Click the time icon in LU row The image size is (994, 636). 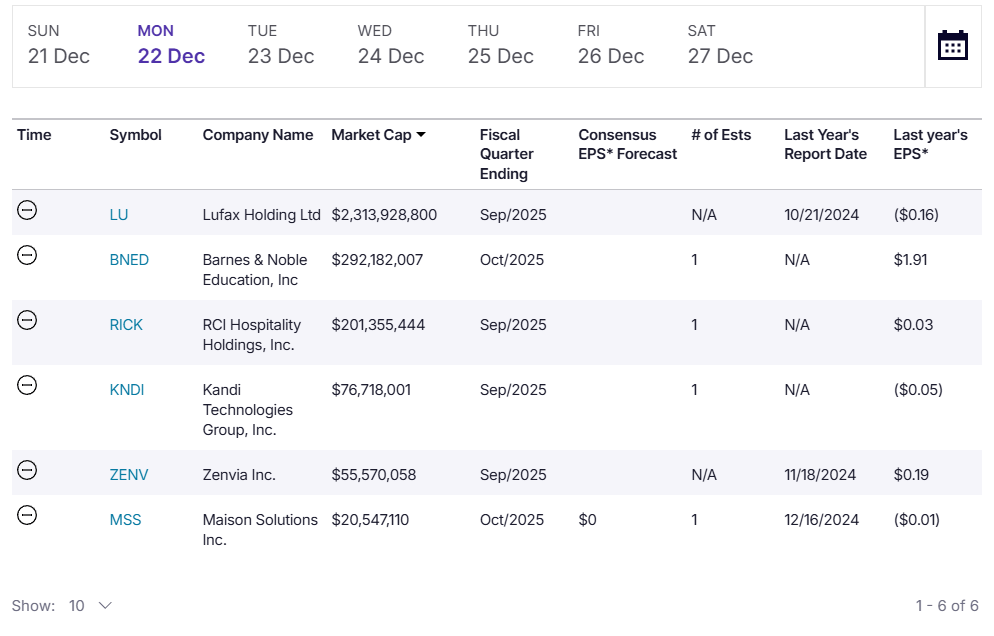(28, 210)
